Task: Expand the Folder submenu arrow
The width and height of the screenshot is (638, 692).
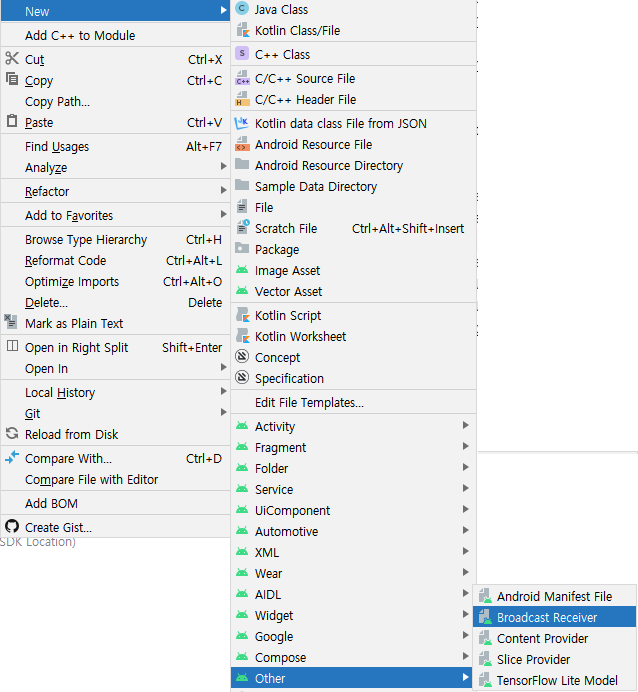Action: click(x=465, y=467)
